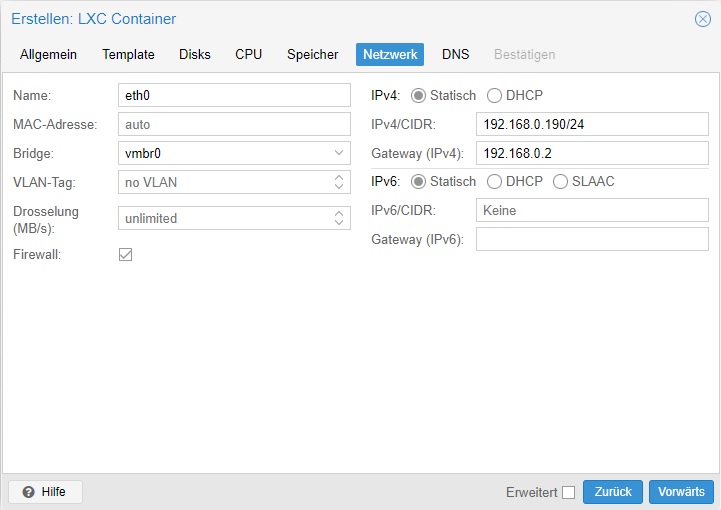
Task: Increase the VLAN-Tag value
Action: tap(339, 178)
